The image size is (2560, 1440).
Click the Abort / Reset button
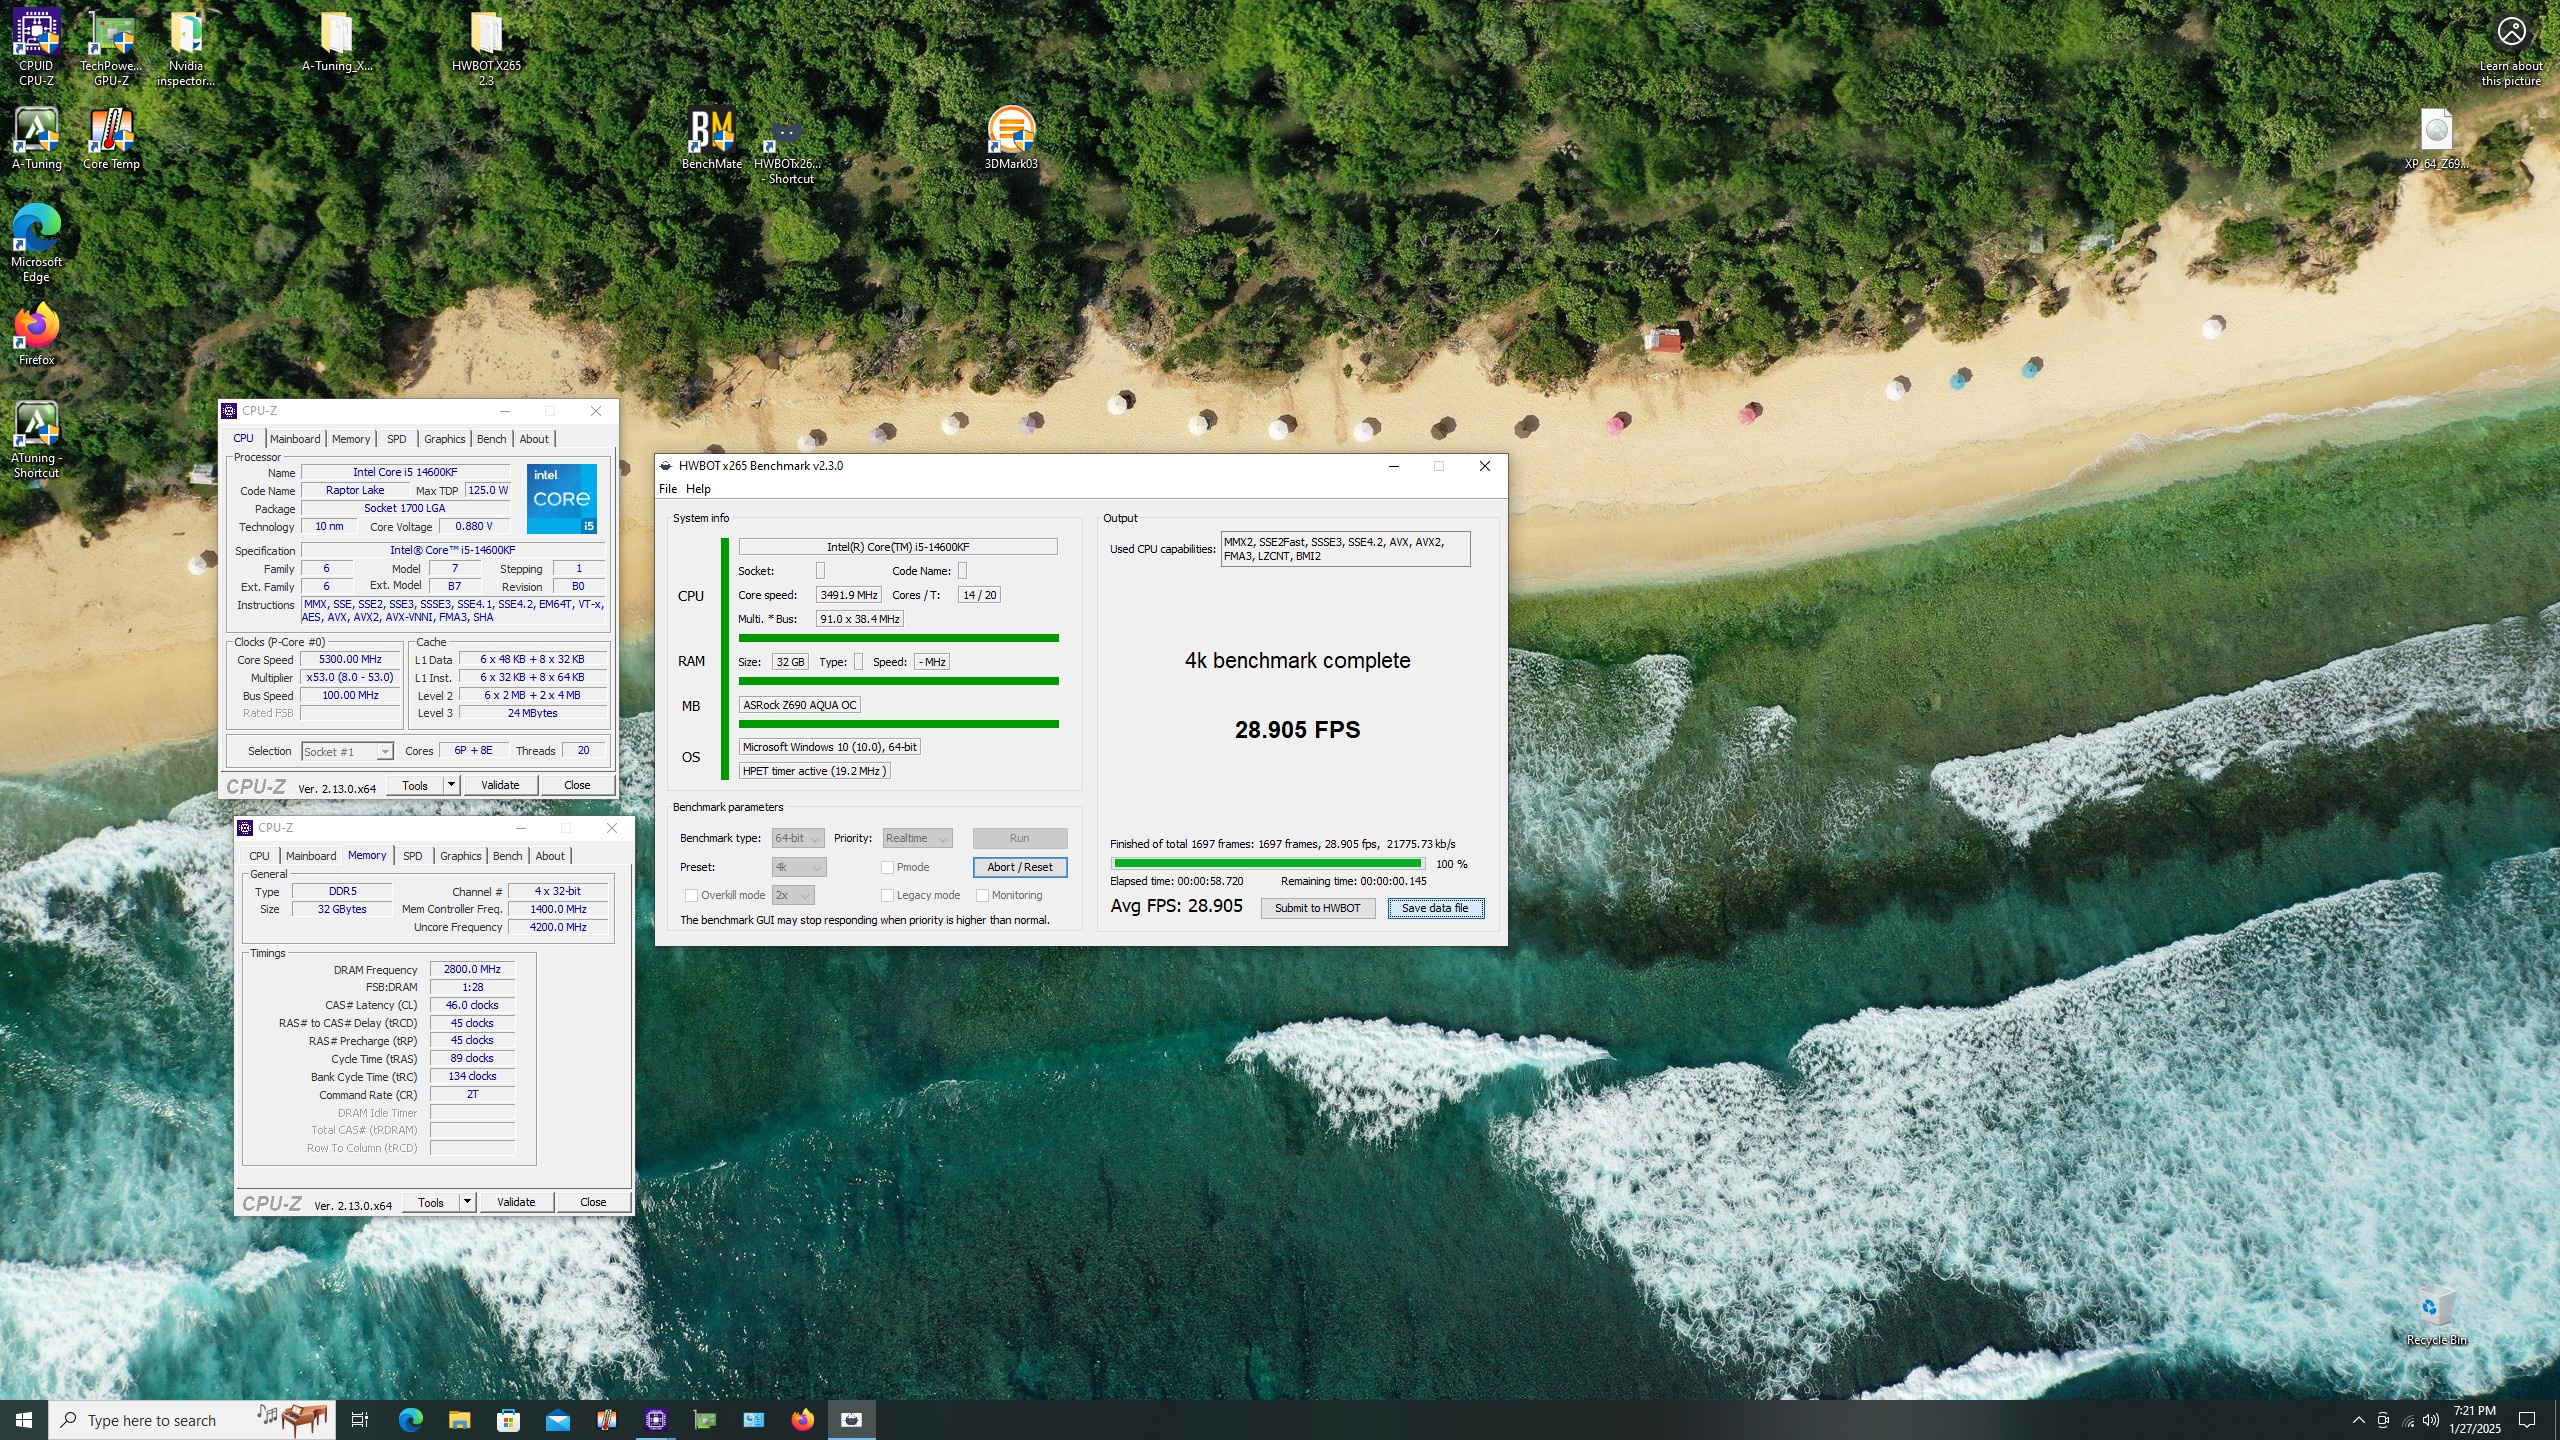coord(1019,867)
